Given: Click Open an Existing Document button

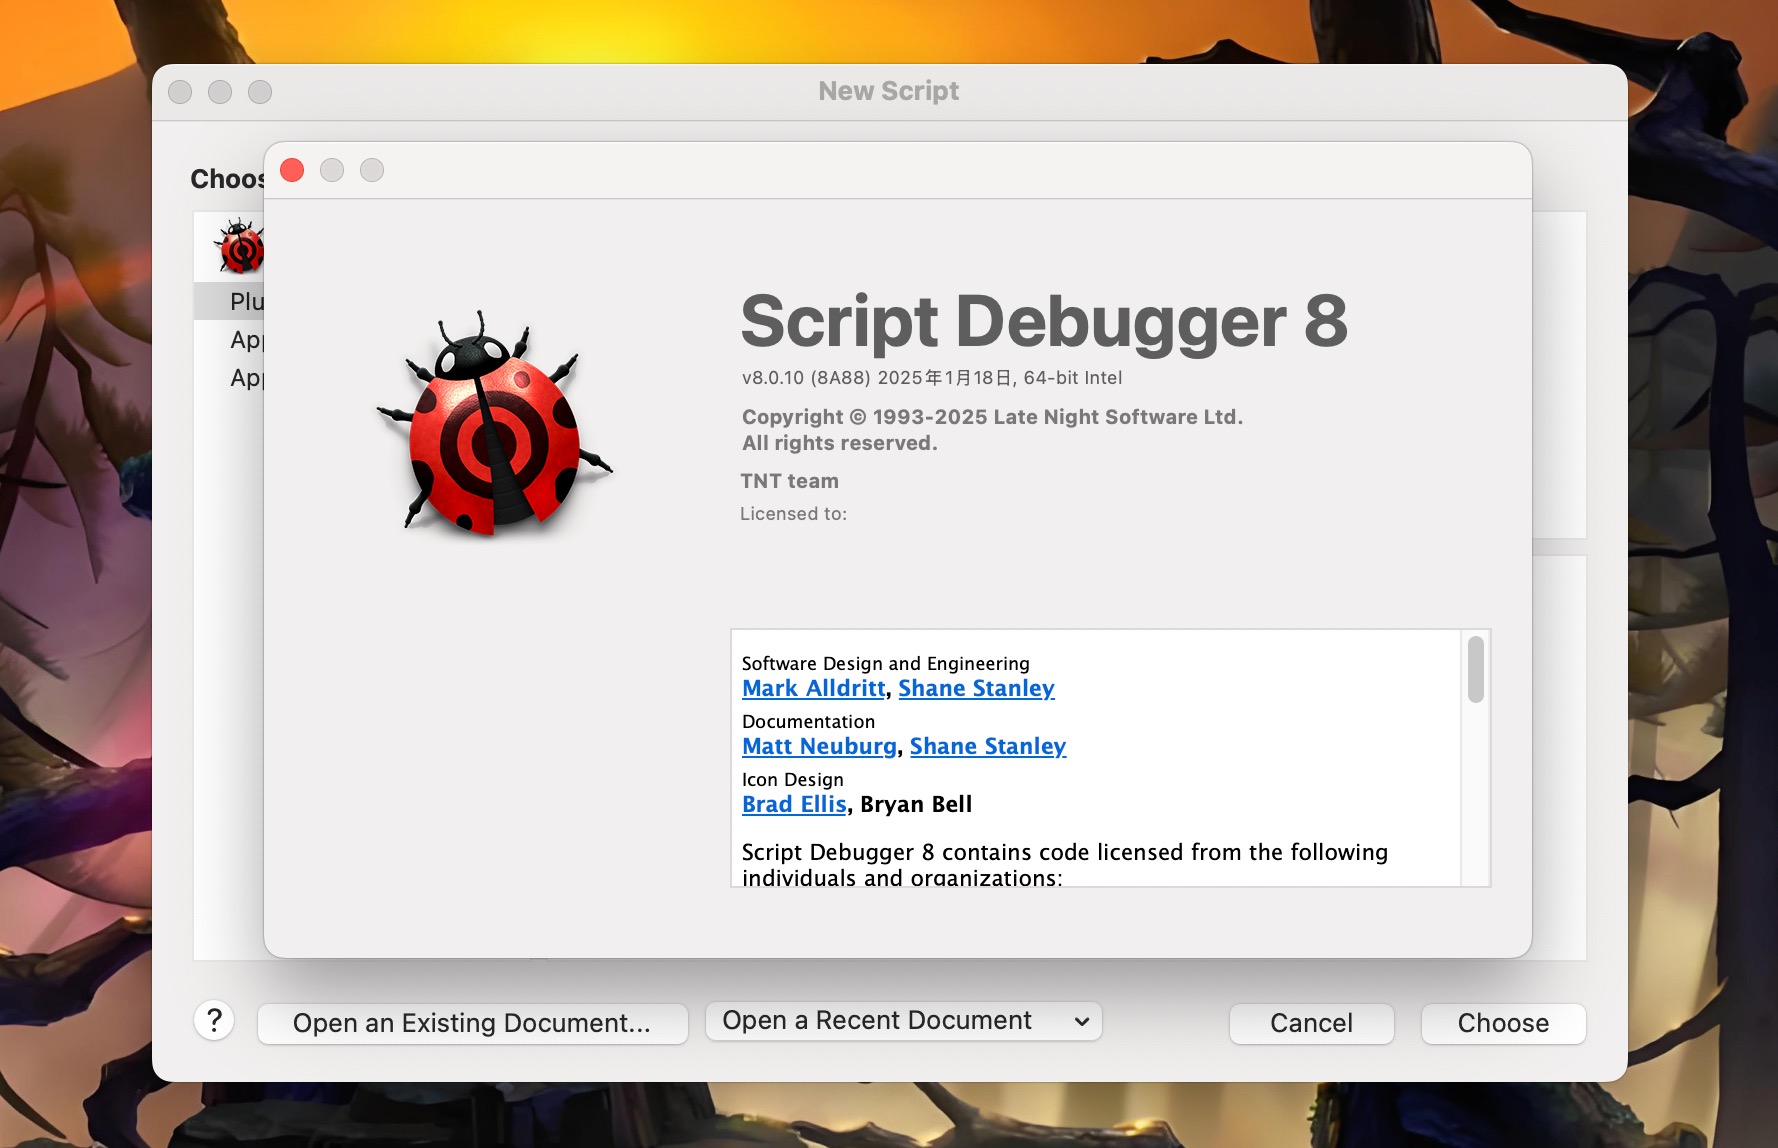Looking at the screenshot, I should (x=472, y=1023).
